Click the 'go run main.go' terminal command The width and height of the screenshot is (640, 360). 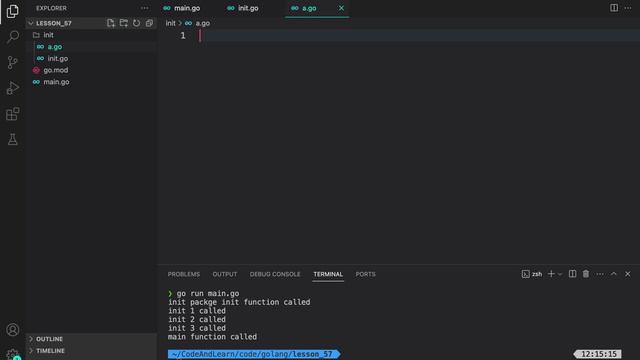(x=208, y=293)
